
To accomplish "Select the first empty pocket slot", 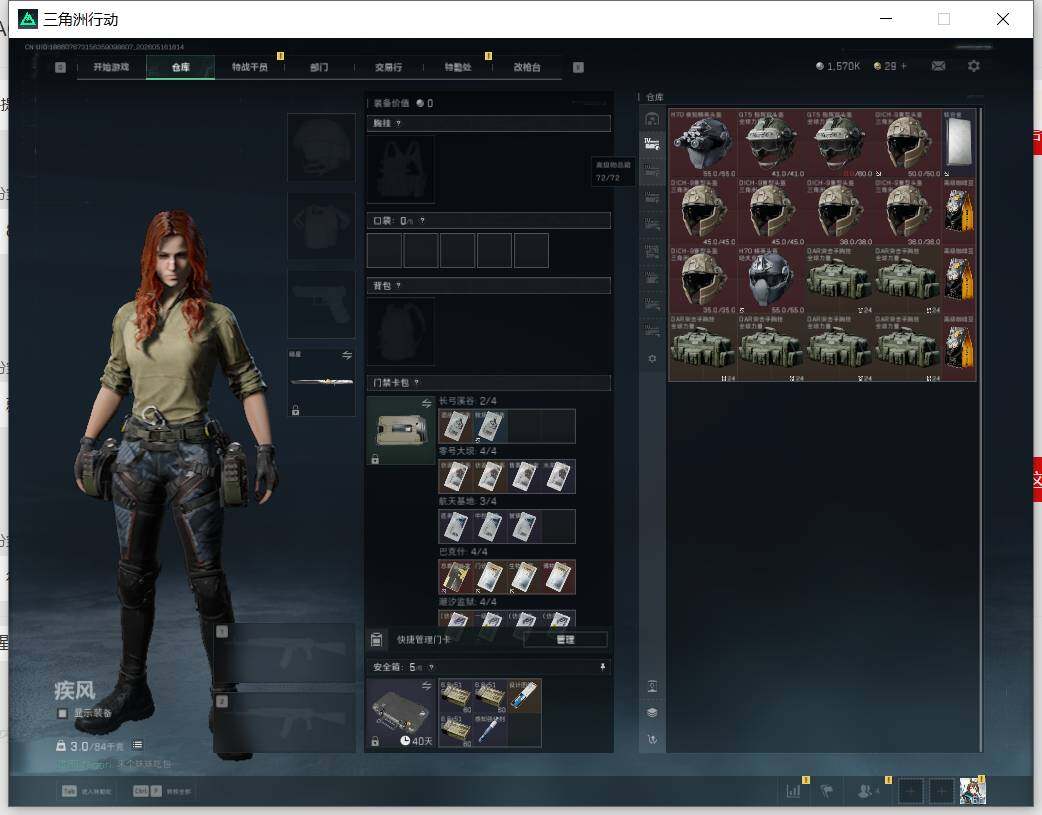I will coord(384,250).
